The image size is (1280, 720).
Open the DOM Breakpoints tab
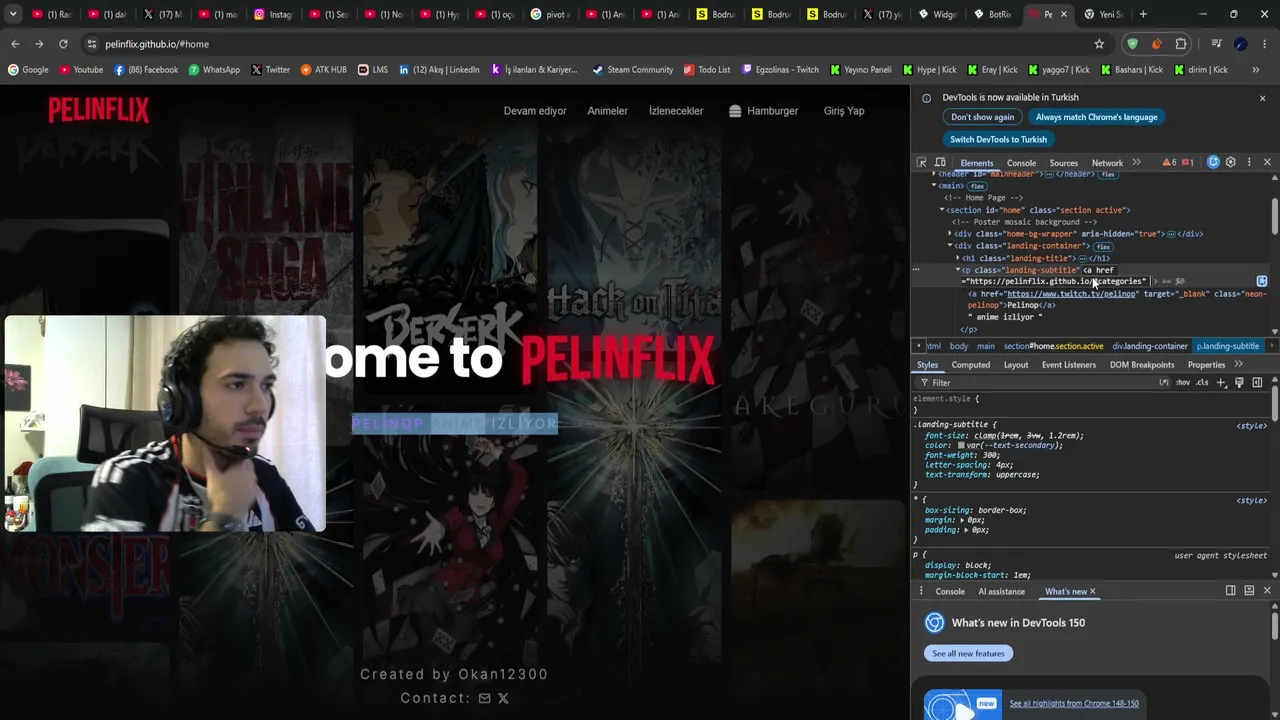(x=1142, y=365)
